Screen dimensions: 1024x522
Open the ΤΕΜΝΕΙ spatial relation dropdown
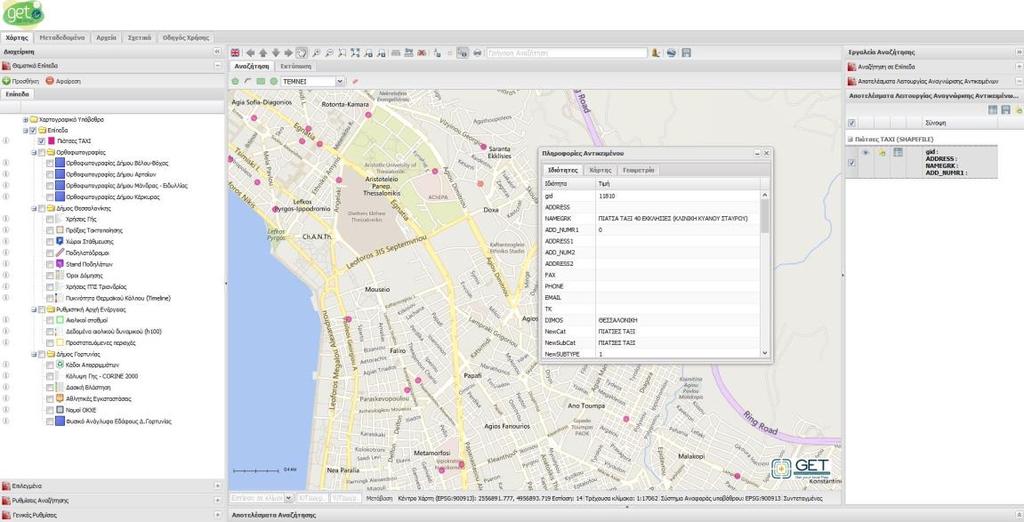(x=340, y=82)
